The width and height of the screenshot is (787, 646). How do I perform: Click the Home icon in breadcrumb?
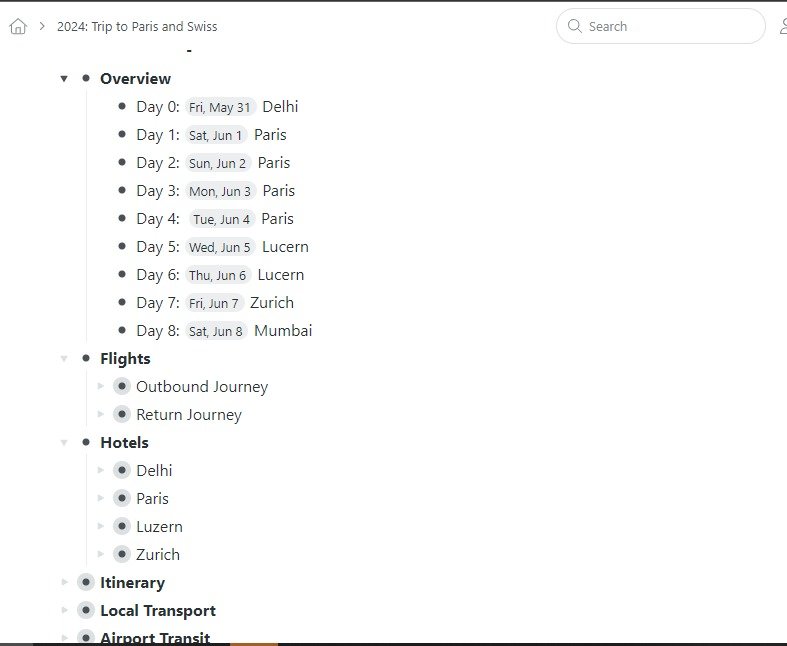pyautogui.click(x=18, y=27)
